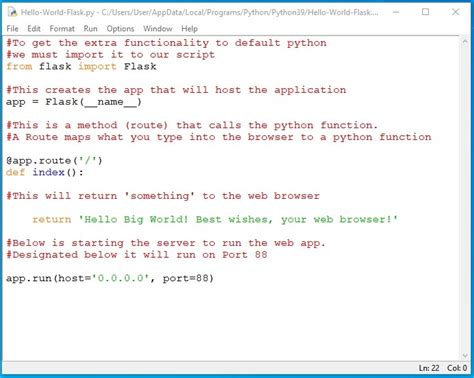Click comment '#This is a method (route)'
This screenshot has width=474, height=378.
click(x=192, y=125)
